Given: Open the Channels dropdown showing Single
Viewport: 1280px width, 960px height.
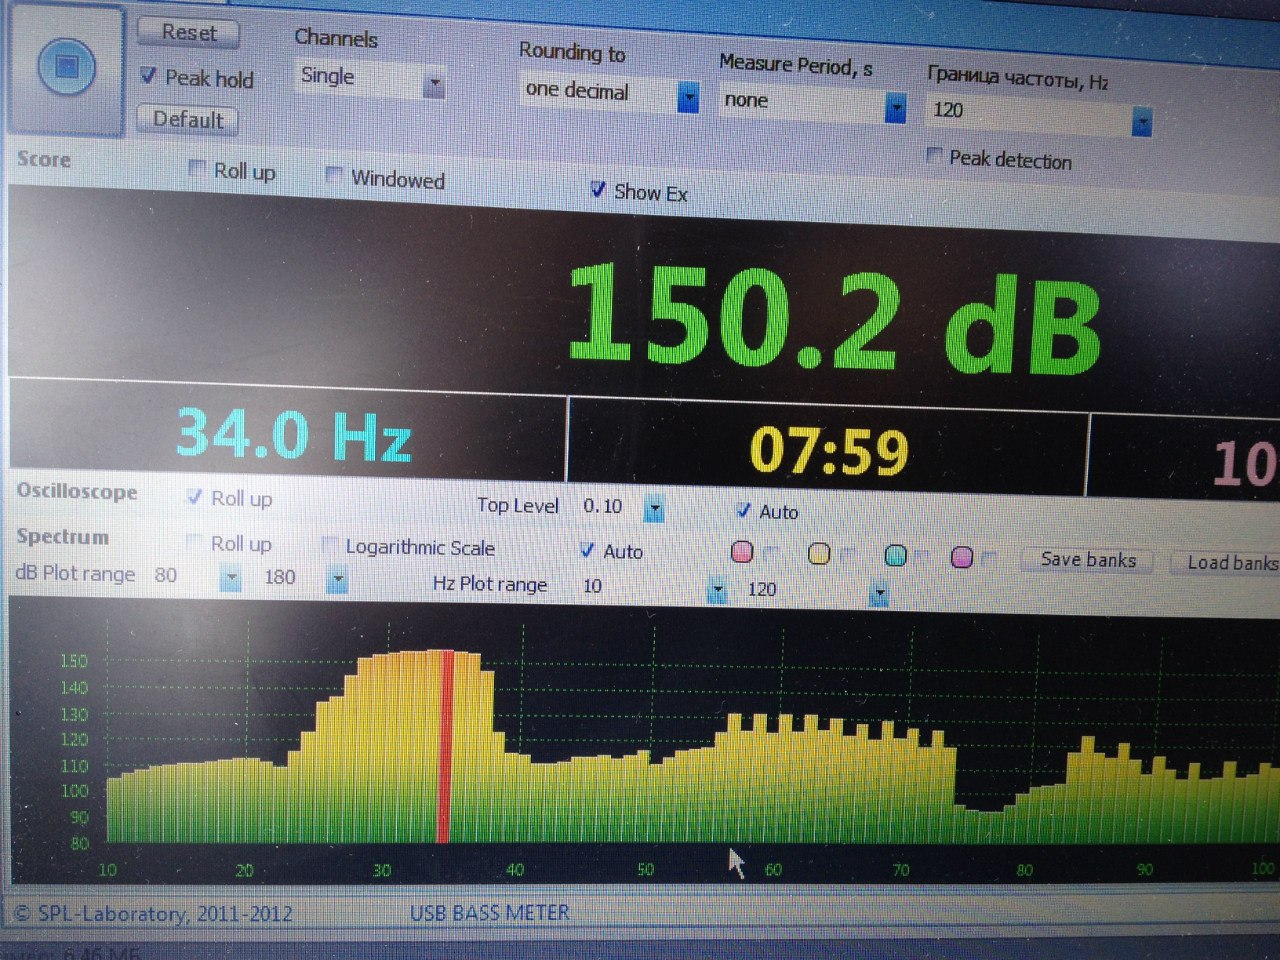Looking at the screenshot, I should [x=434, y=85].
